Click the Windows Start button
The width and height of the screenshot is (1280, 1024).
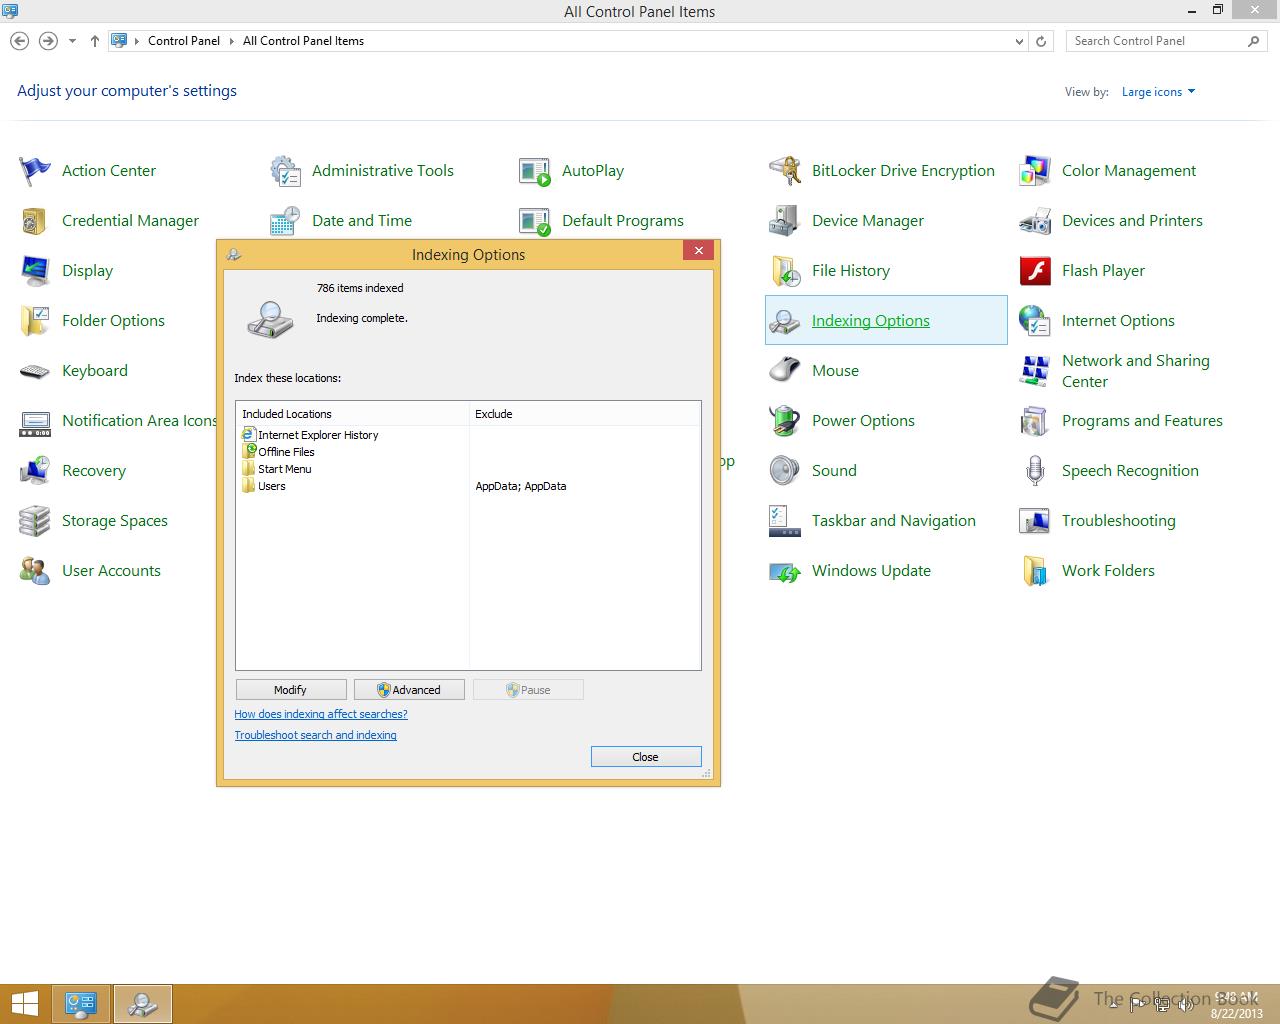click(x=25, y=1003)
